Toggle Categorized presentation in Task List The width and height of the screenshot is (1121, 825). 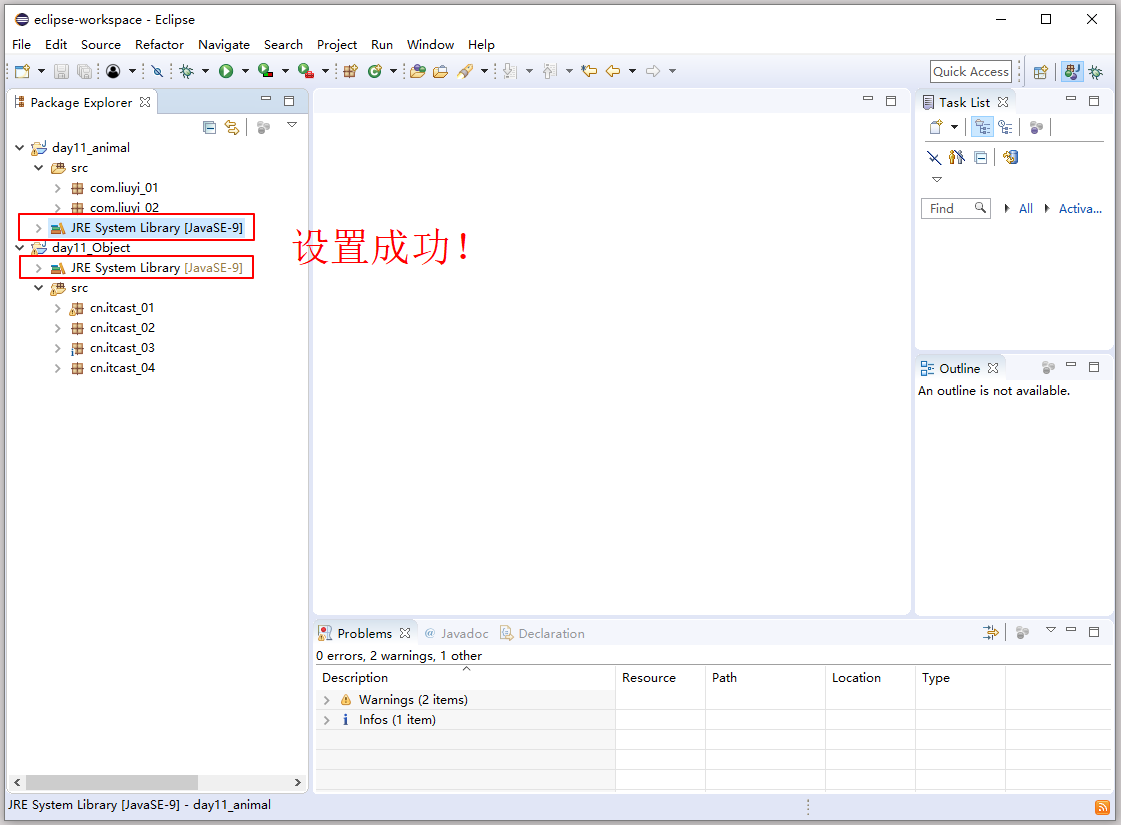coord(983,127)
